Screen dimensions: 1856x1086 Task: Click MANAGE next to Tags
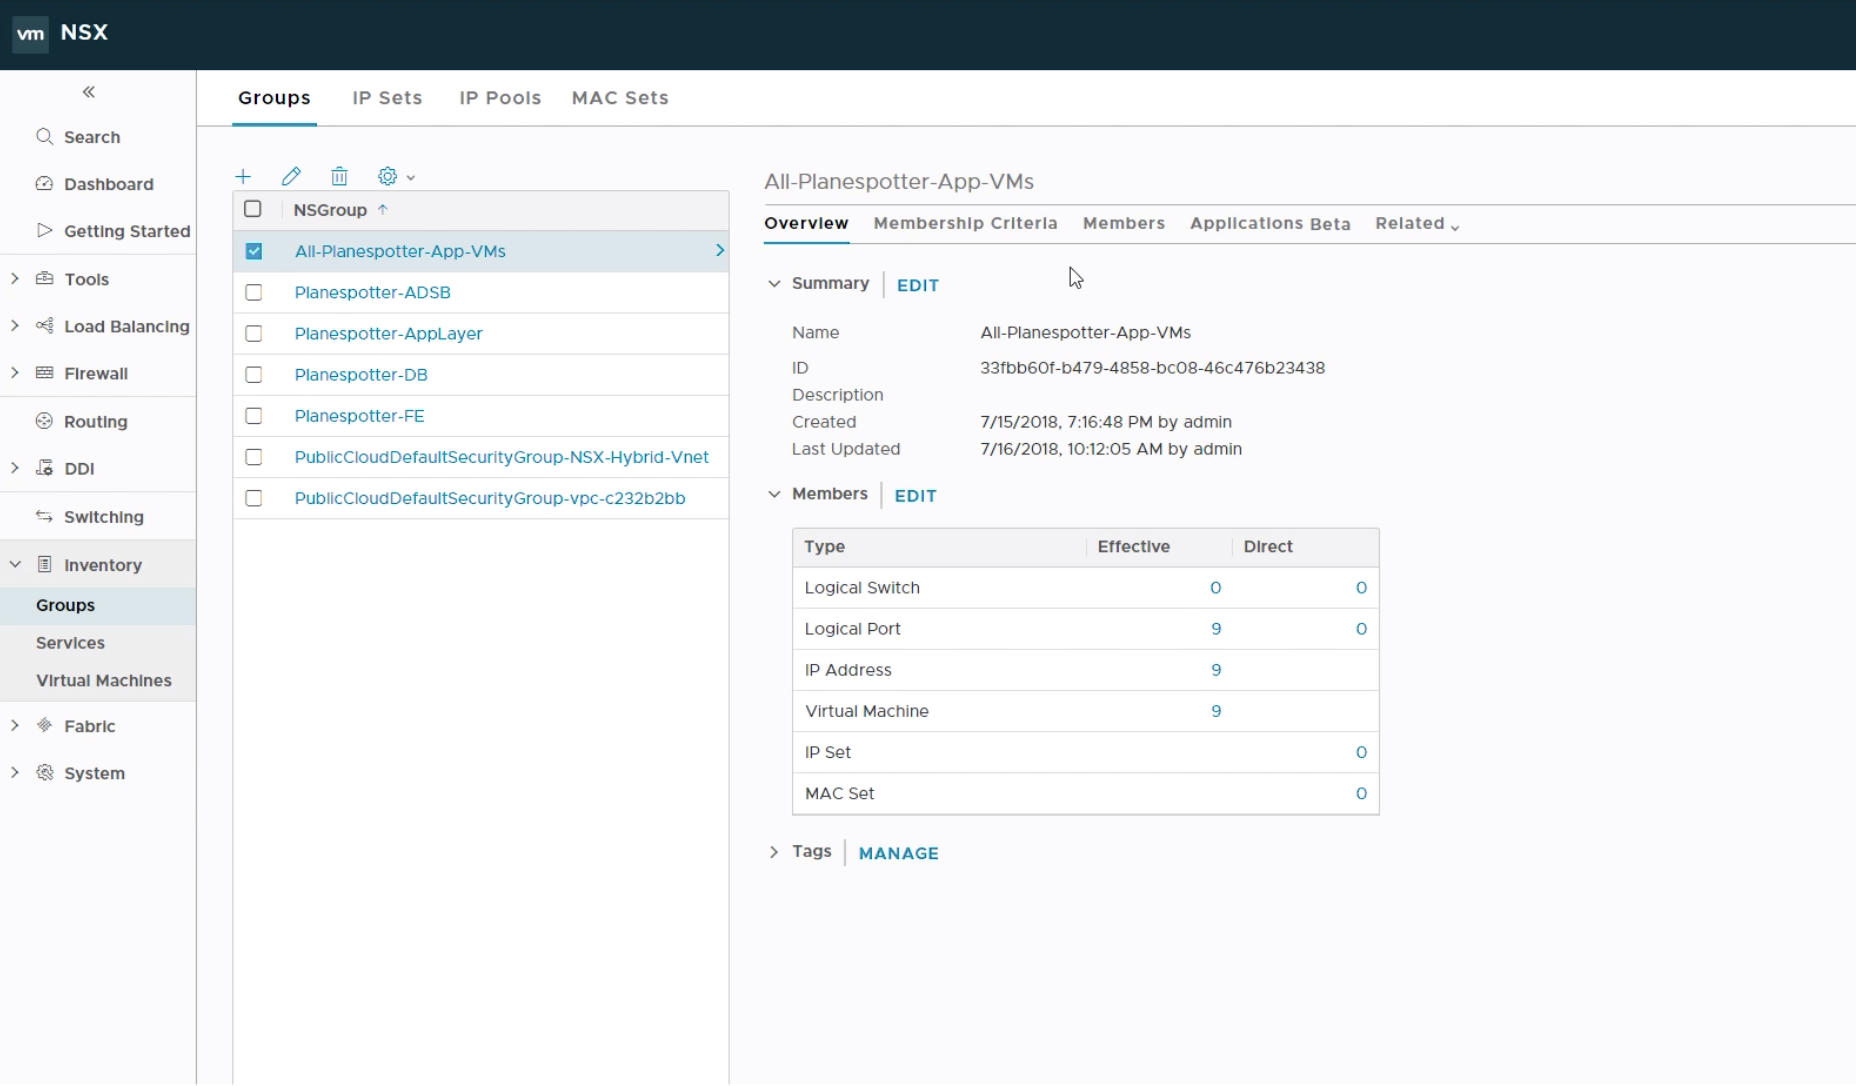899,853
